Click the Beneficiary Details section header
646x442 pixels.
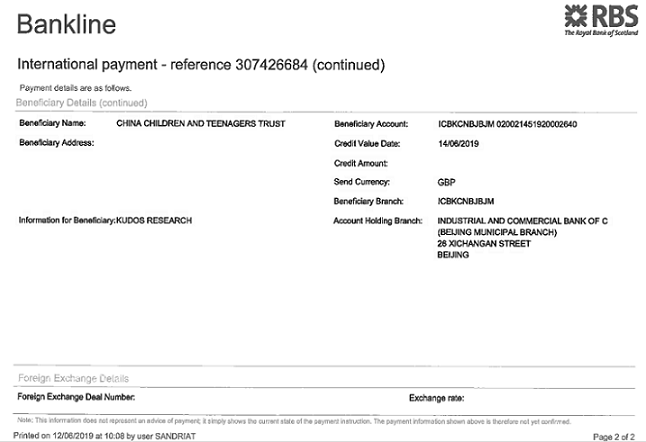(82, 102)
